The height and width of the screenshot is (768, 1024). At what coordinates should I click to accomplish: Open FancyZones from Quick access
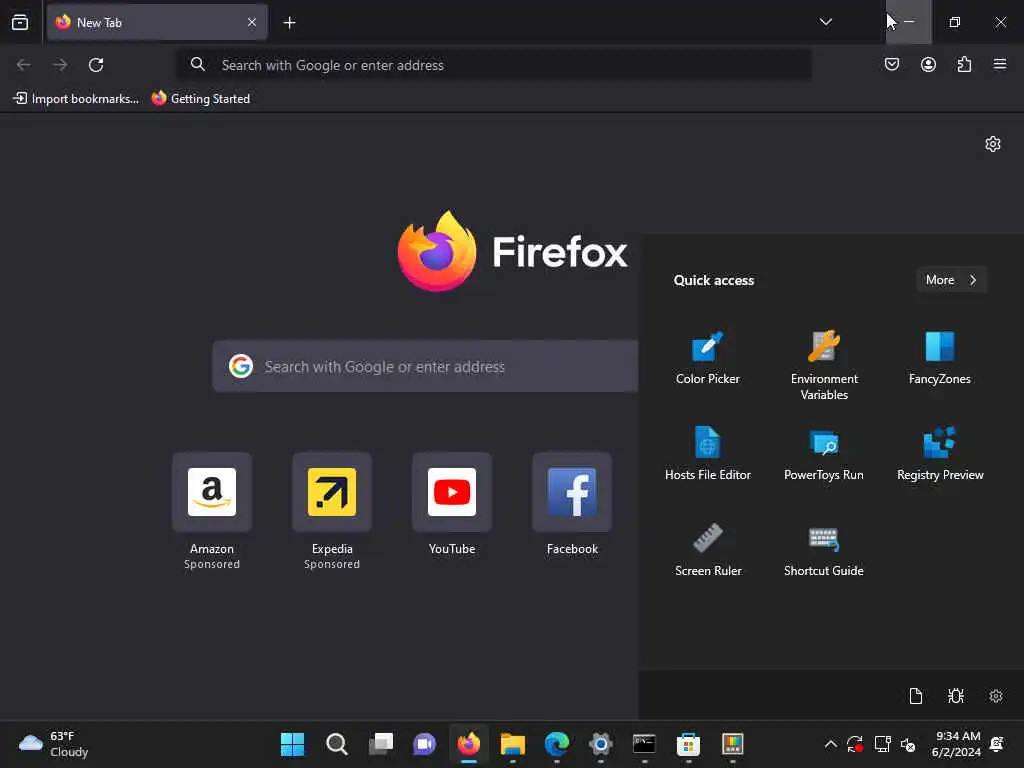coord(939,359)
